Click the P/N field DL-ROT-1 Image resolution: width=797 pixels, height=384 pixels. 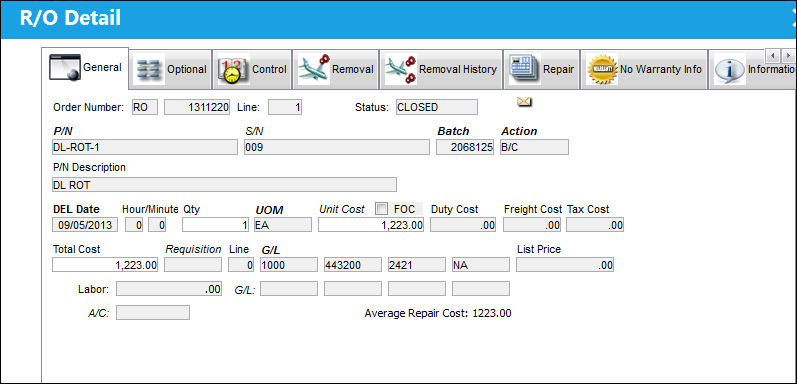[144, 147]
